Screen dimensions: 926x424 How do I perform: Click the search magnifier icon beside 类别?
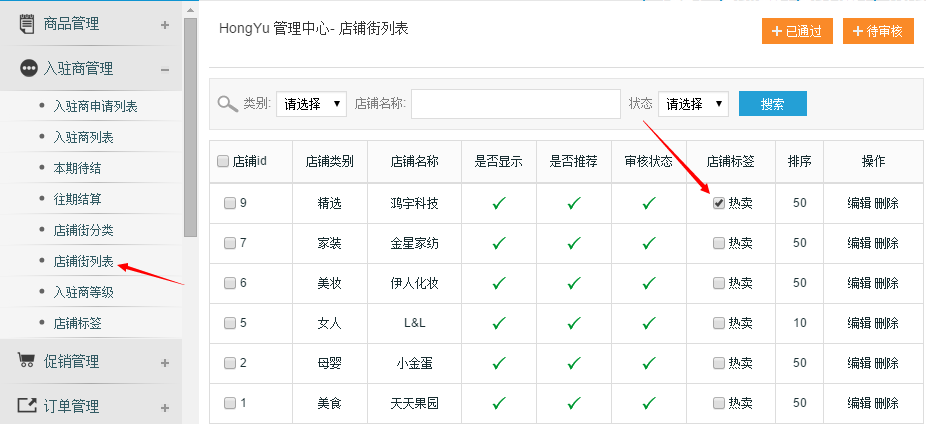227,104
